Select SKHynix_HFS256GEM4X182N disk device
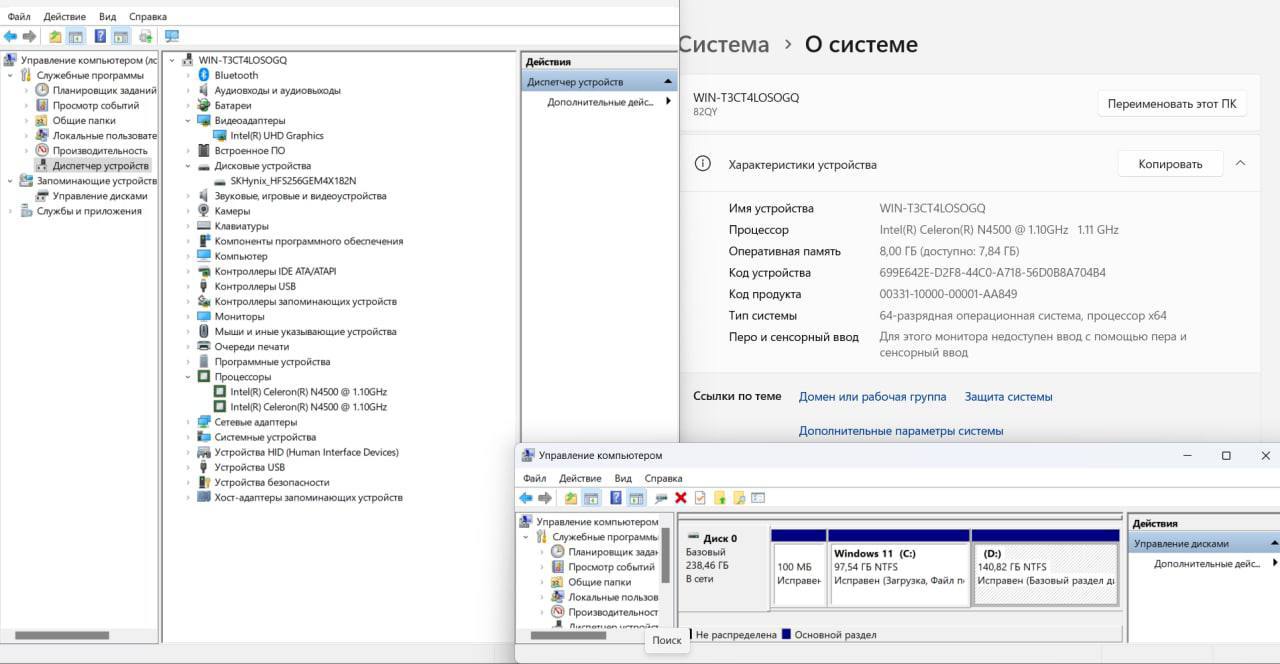The width and height of the screenshot is (1280, 664). (293, 181)
